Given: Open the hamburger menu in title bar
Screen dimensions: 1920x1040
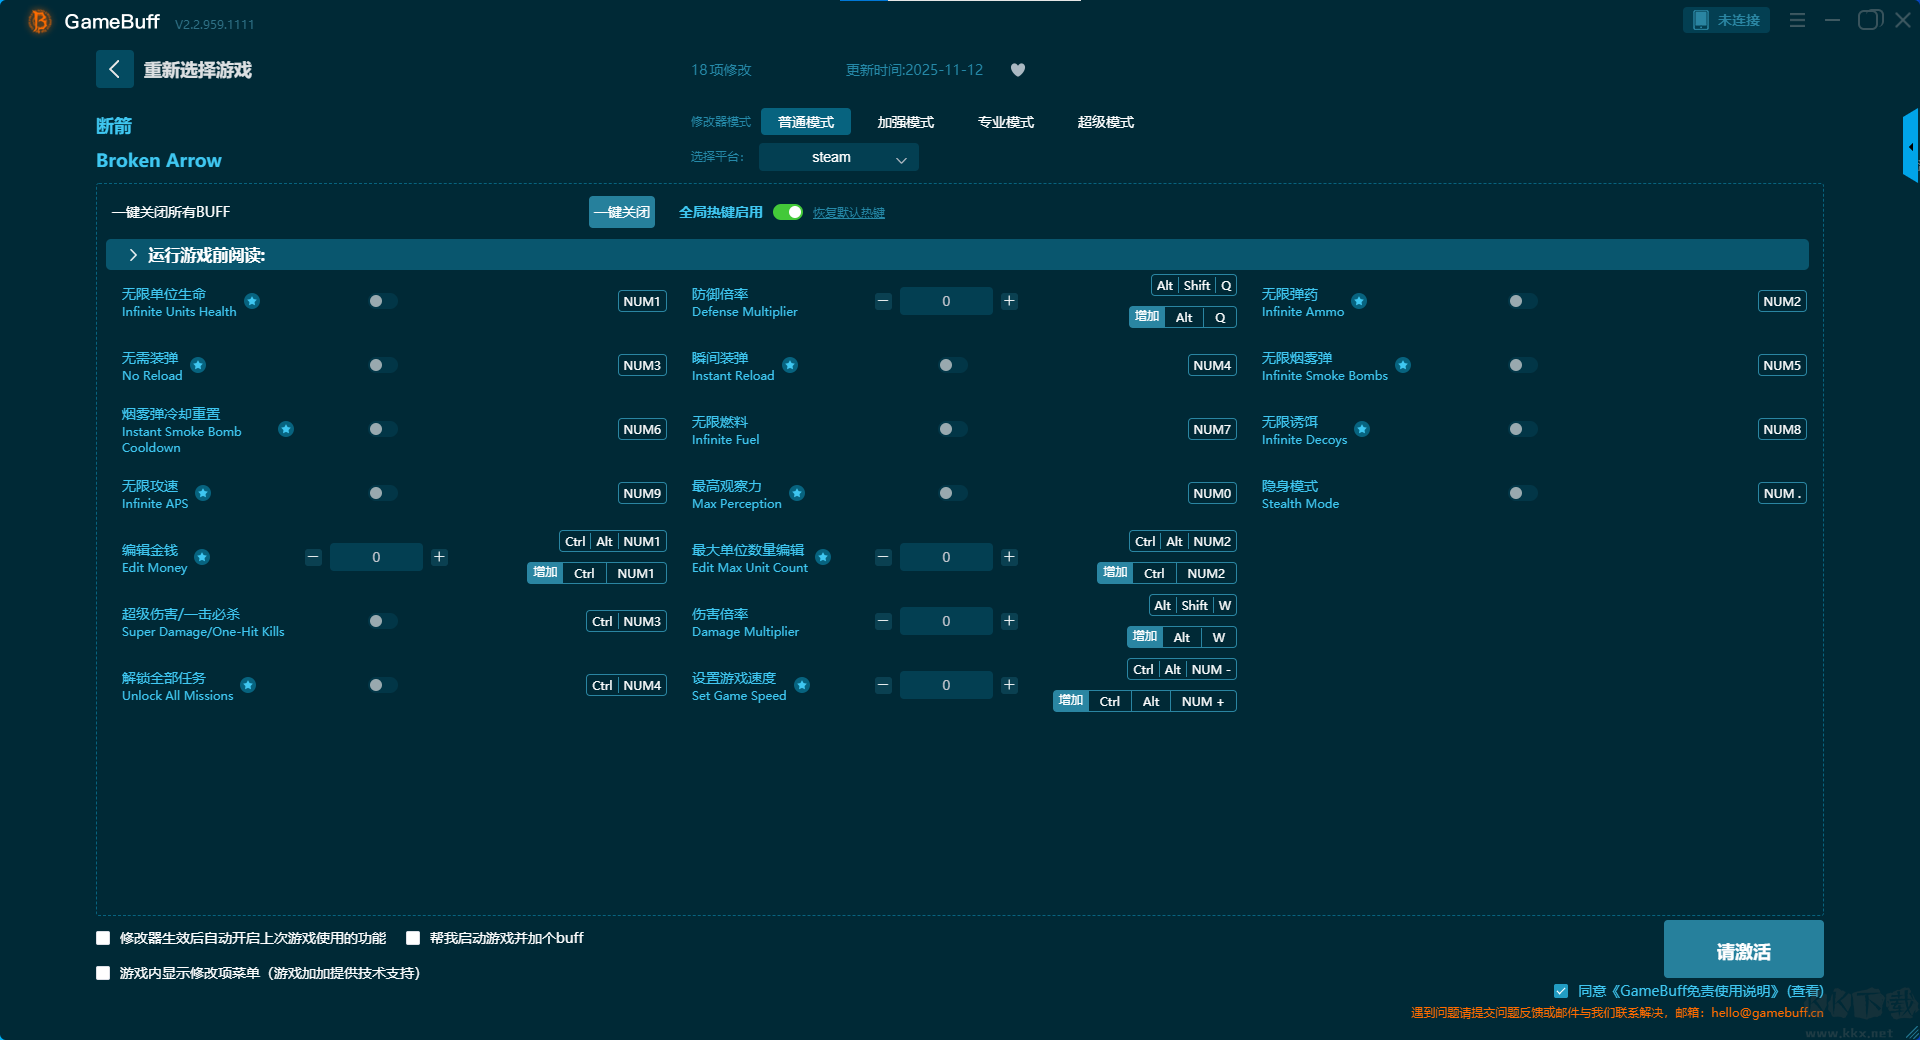Looking at the screenshot, I should [x=1797, y=20].
